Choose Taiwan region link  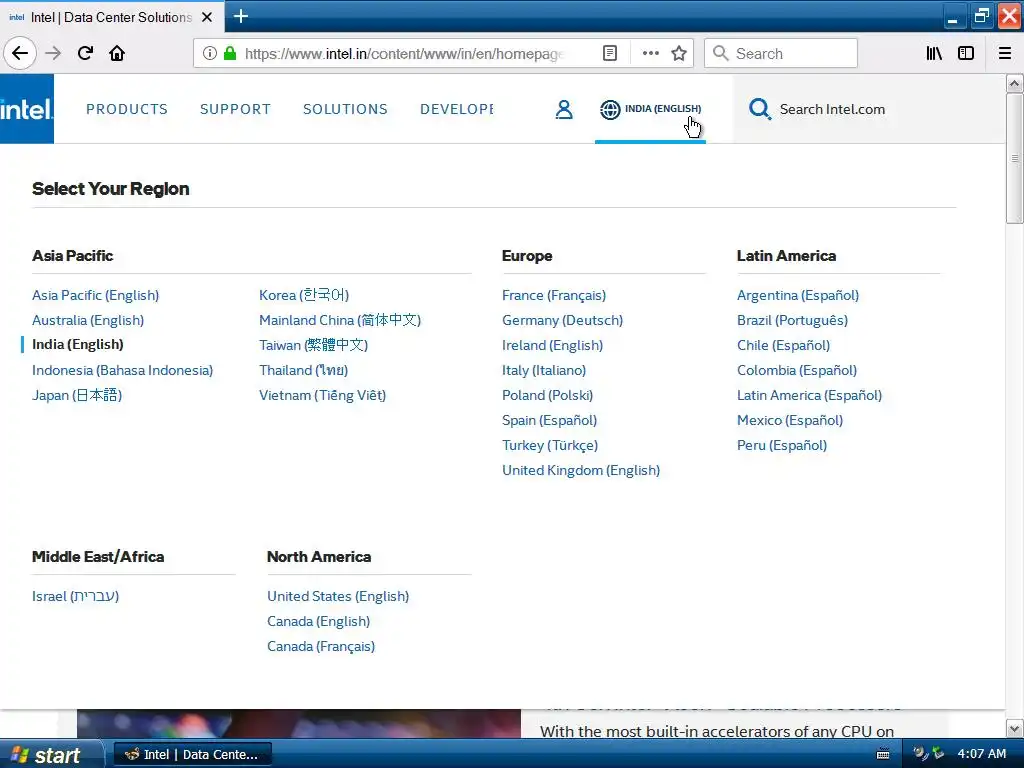[x=313, y=345]
